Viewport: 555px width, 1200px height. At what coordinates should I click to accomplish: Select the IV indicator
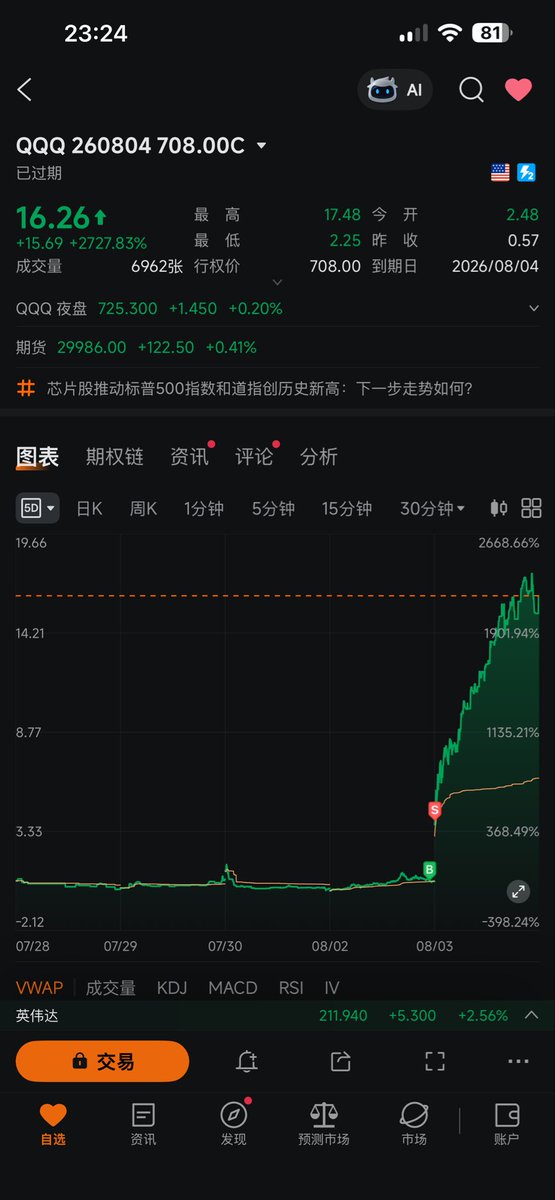pos(332,988)
